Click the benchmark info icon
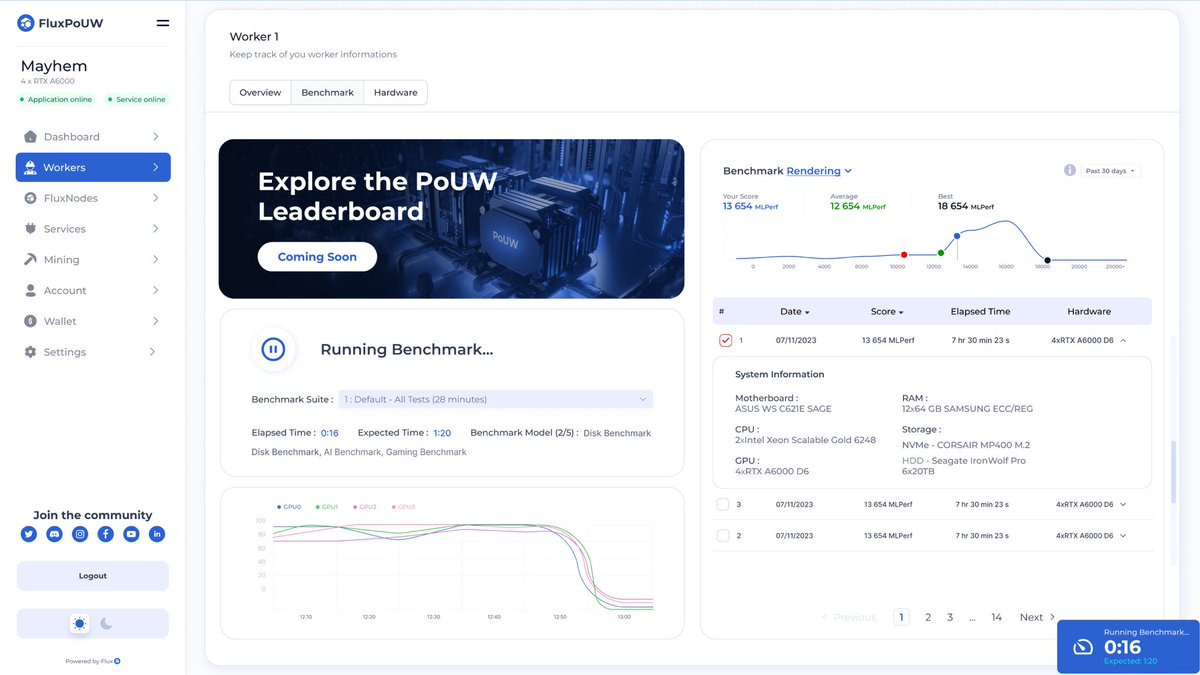Viewport: 1200px width, 675px height. coord(1070,171)
